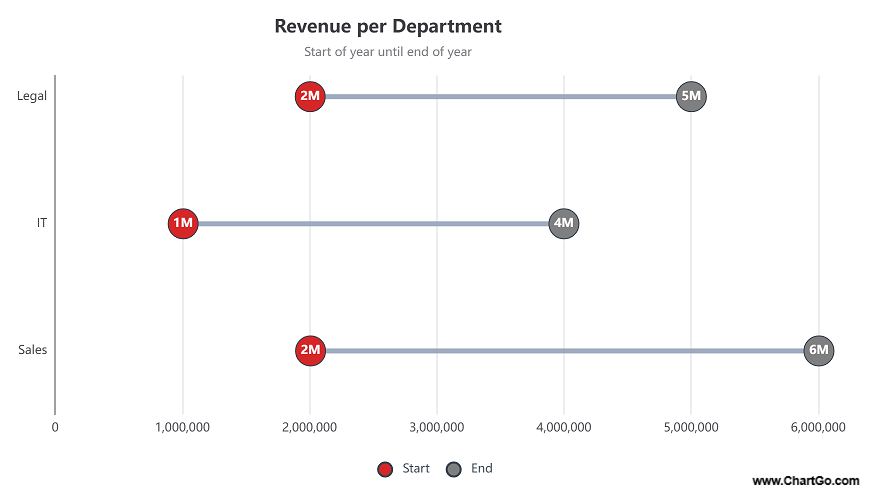The image size is (869, 493).
Task: Select the red 1M start marker for IT
Action: click(x=183, y=223)
